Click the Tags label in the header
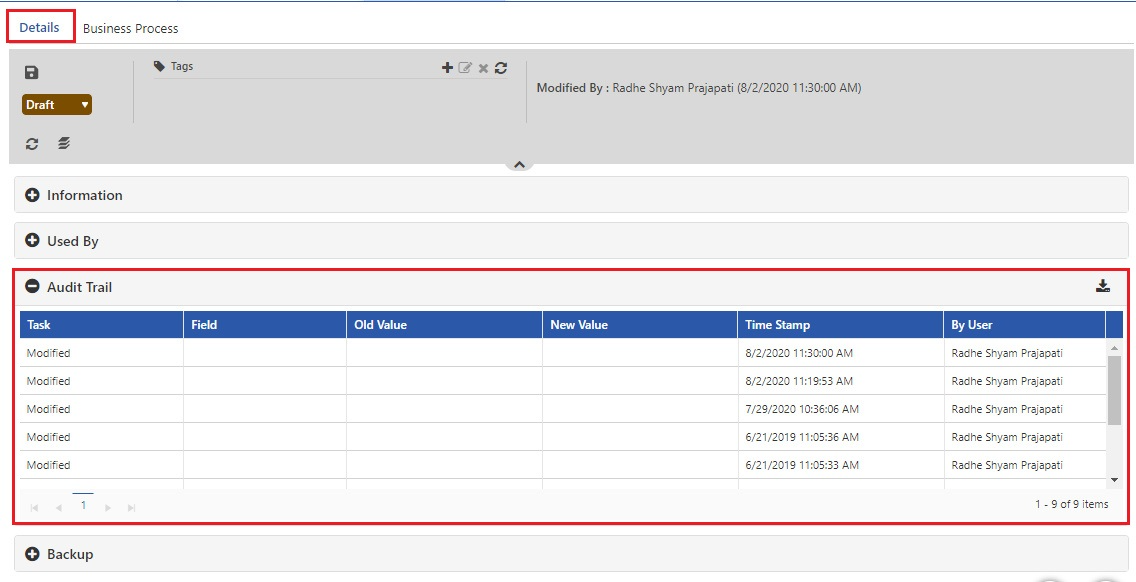This screenshot has width=1136, height=582. (182, 66)
